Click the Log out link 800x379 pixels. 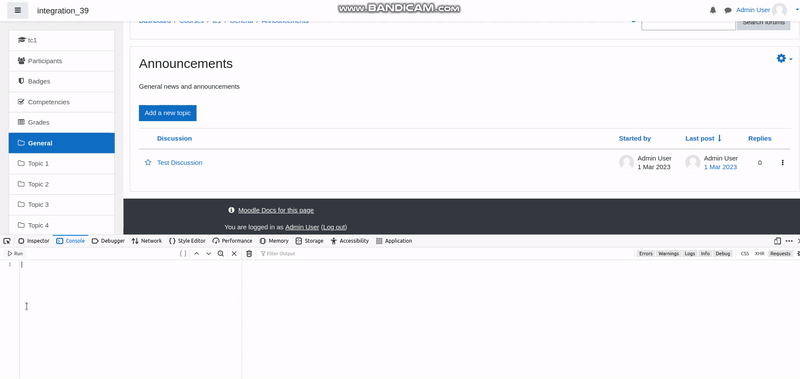pyautogui.click(x=334, y=227)
